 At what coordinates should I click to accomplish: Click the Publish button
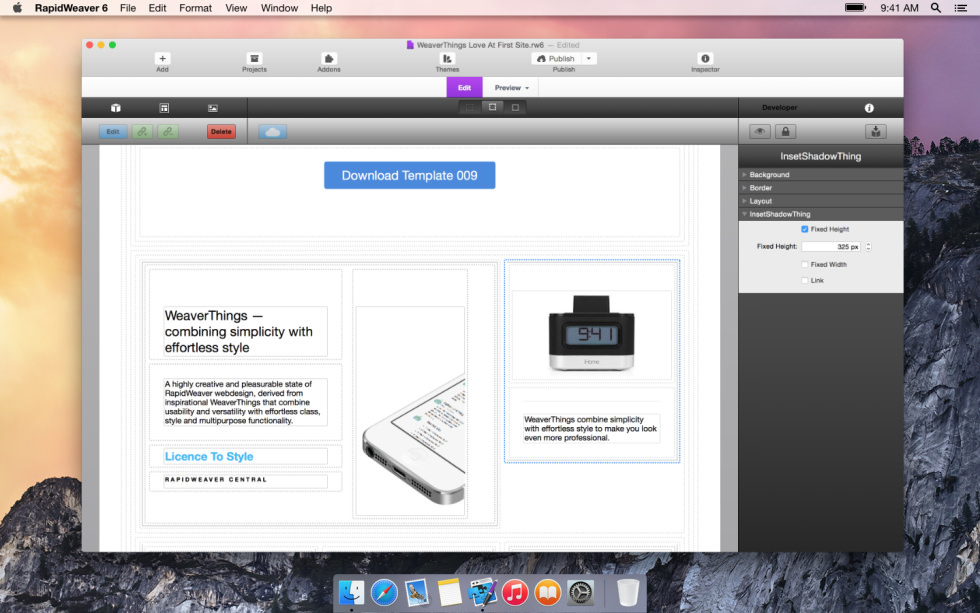(x=557, y=59)
